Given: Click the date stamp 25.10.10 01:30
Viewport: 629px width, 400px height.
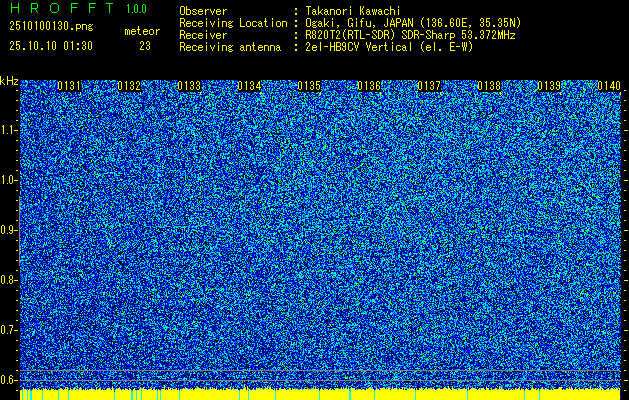Looking at the screenshot, I should [x=51, y=46].
